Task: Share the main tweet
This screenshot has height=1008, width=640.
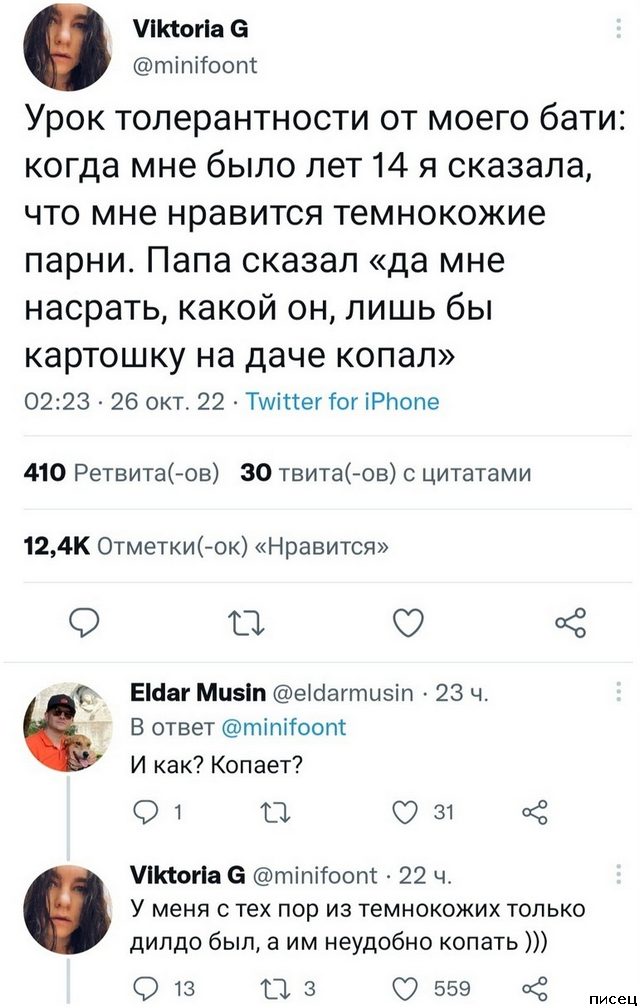Action: [568, 626]
